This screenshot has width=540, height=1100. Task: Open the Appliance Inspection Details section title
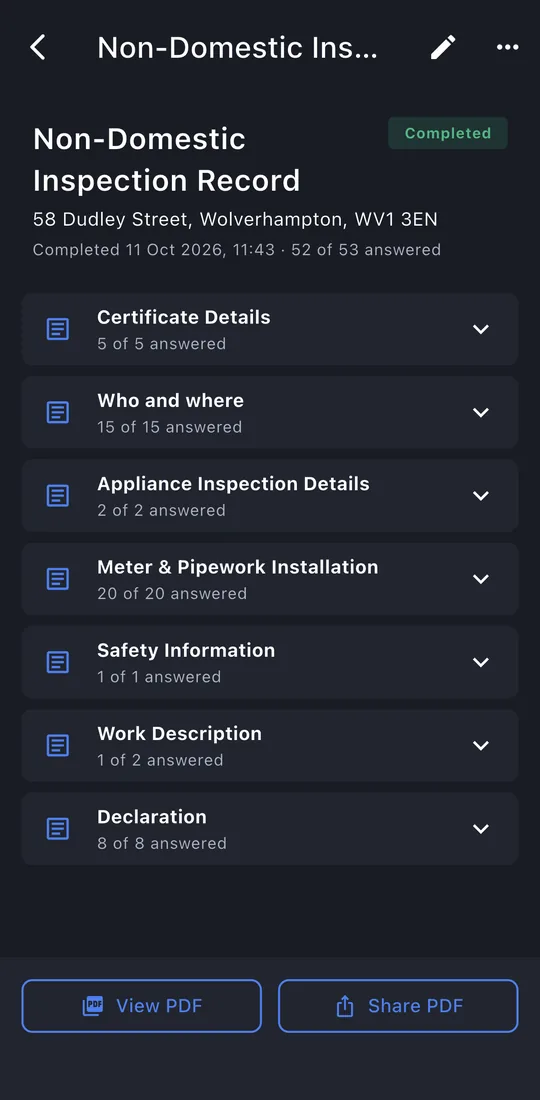pyautogui.click(x=233, y=484)
